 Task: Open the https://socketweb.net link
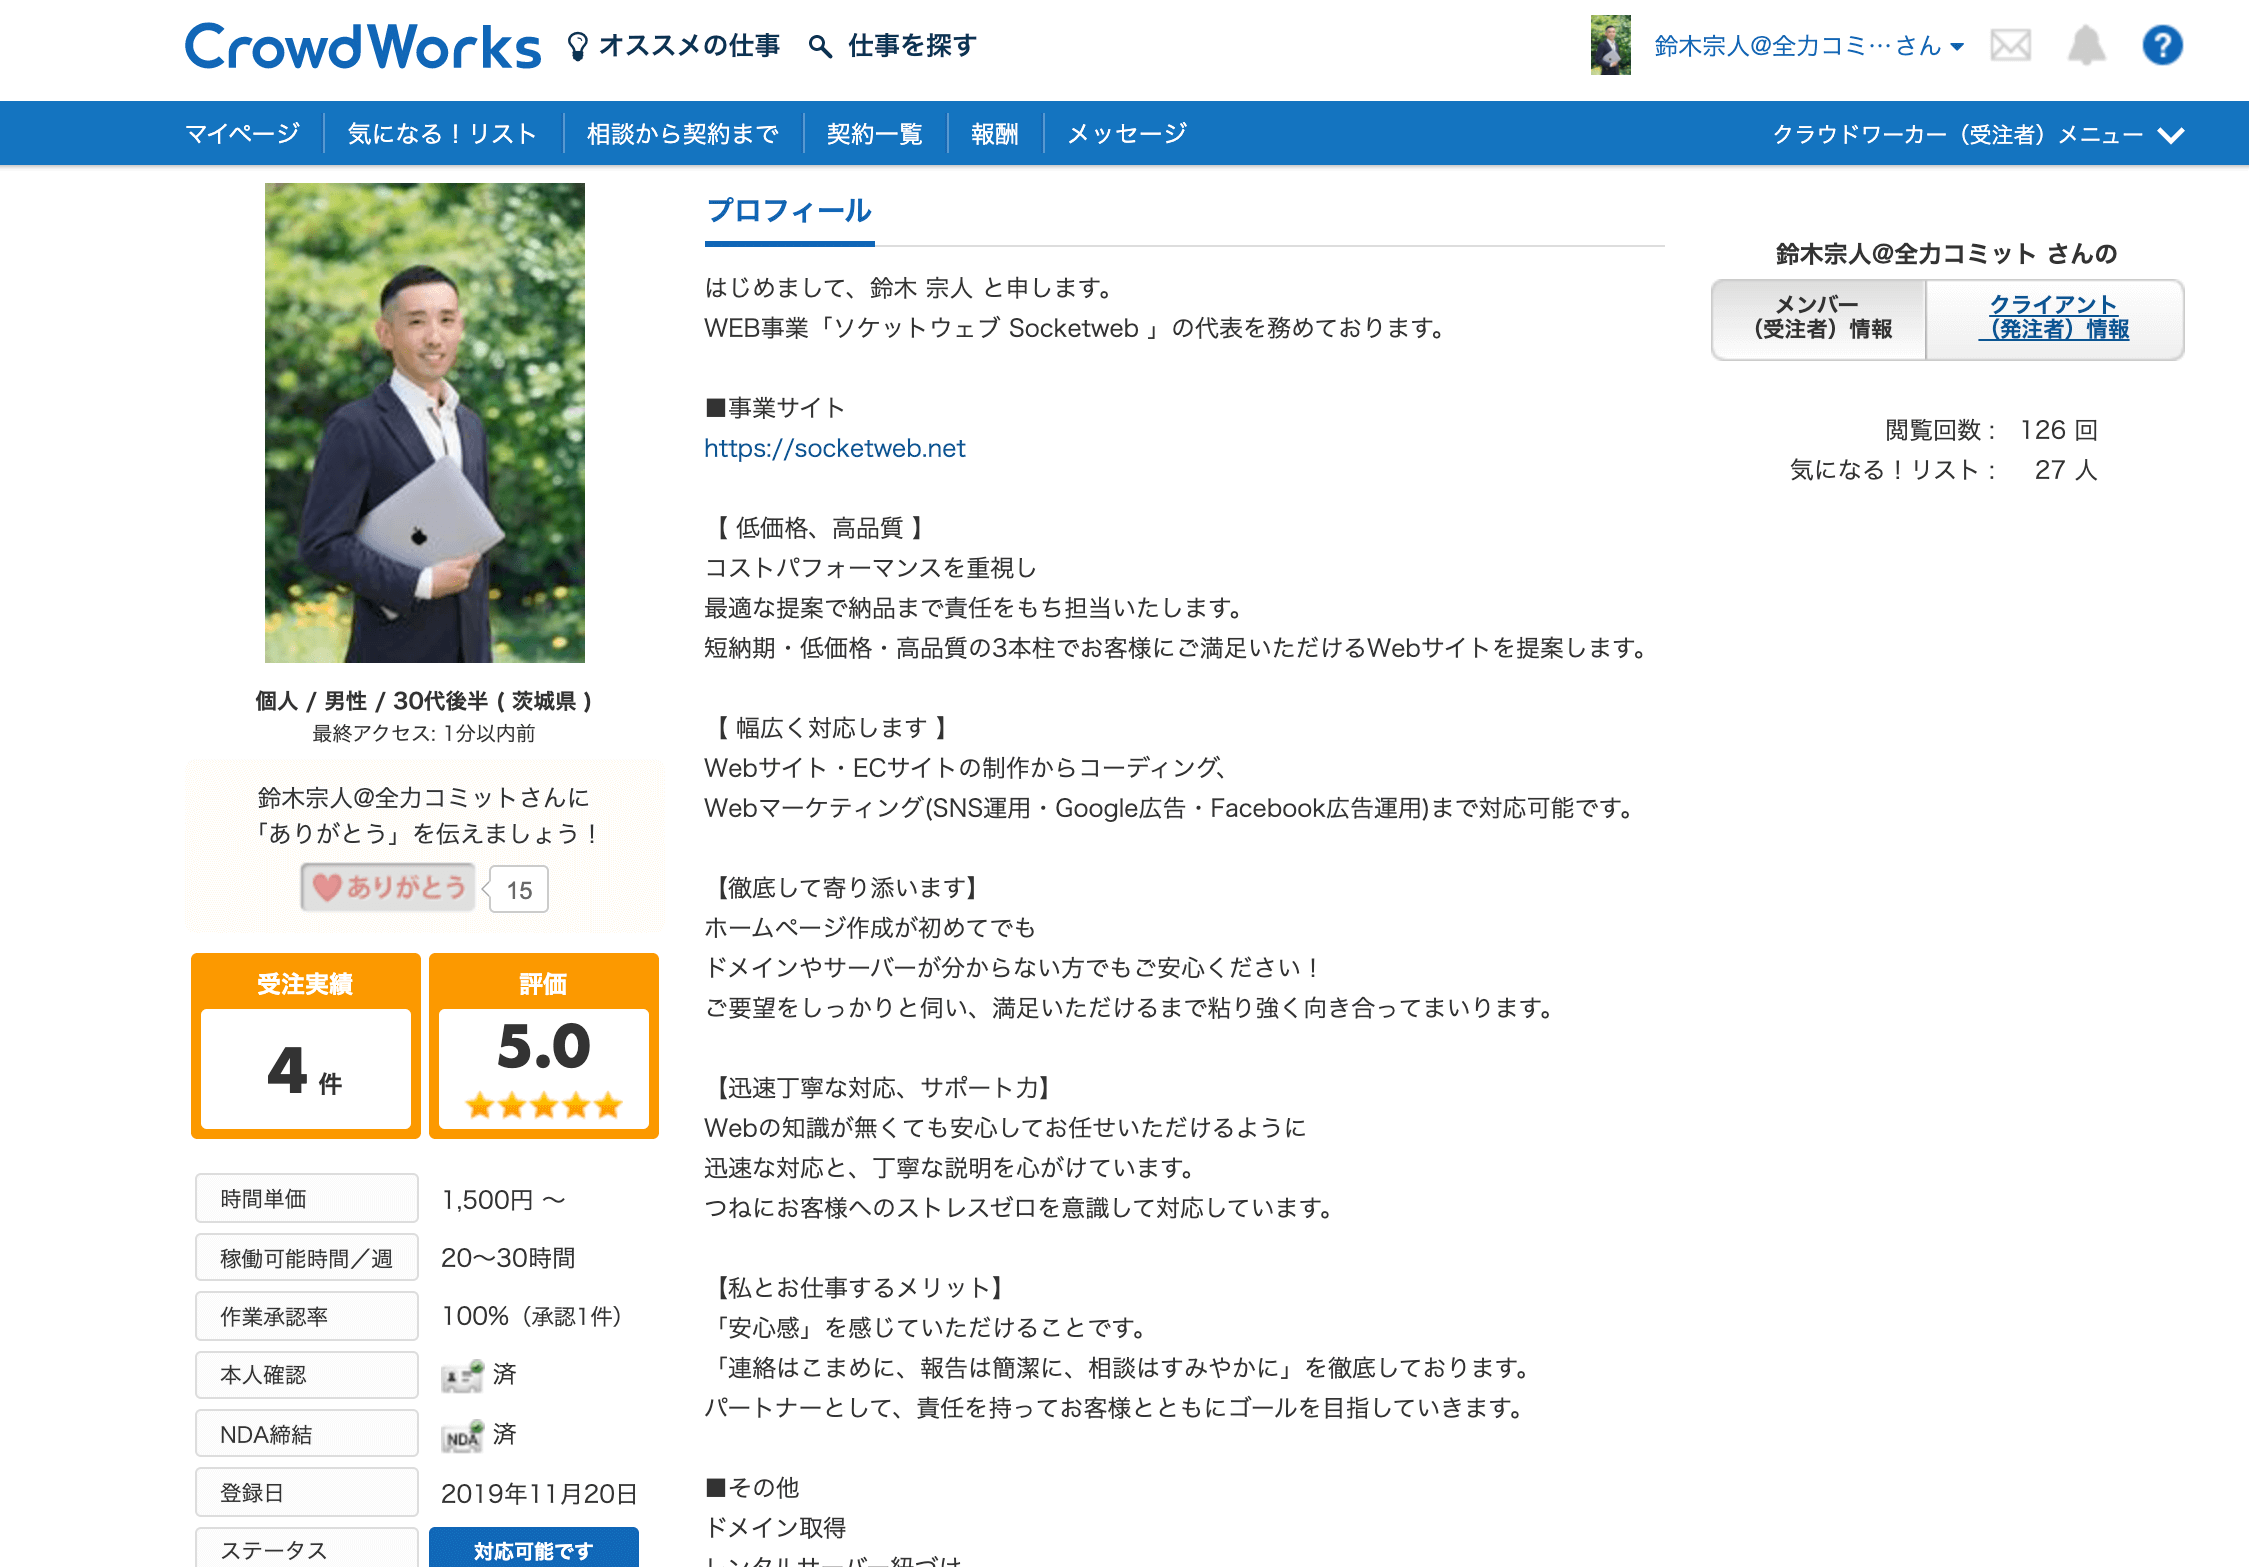(835, 448)
